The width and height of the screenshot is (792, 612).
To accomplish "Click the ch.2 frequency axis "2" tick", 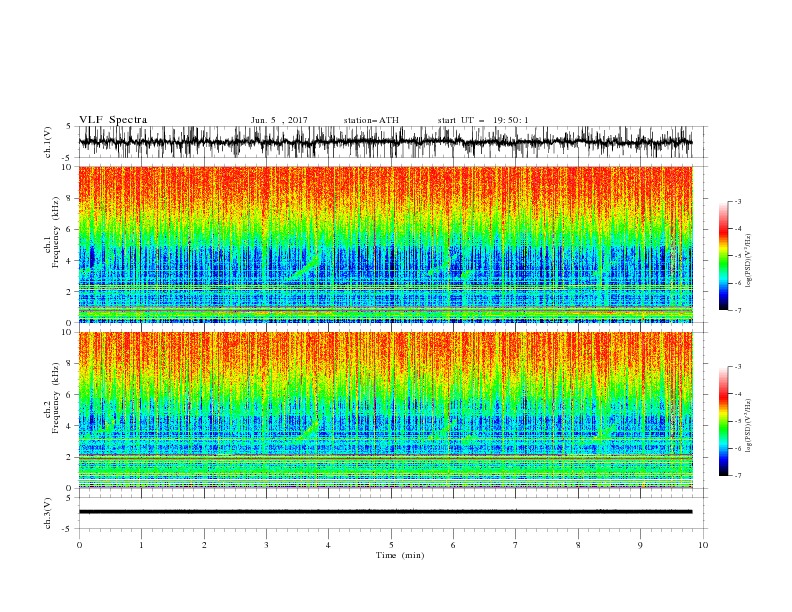I will (x=69, y=457).
